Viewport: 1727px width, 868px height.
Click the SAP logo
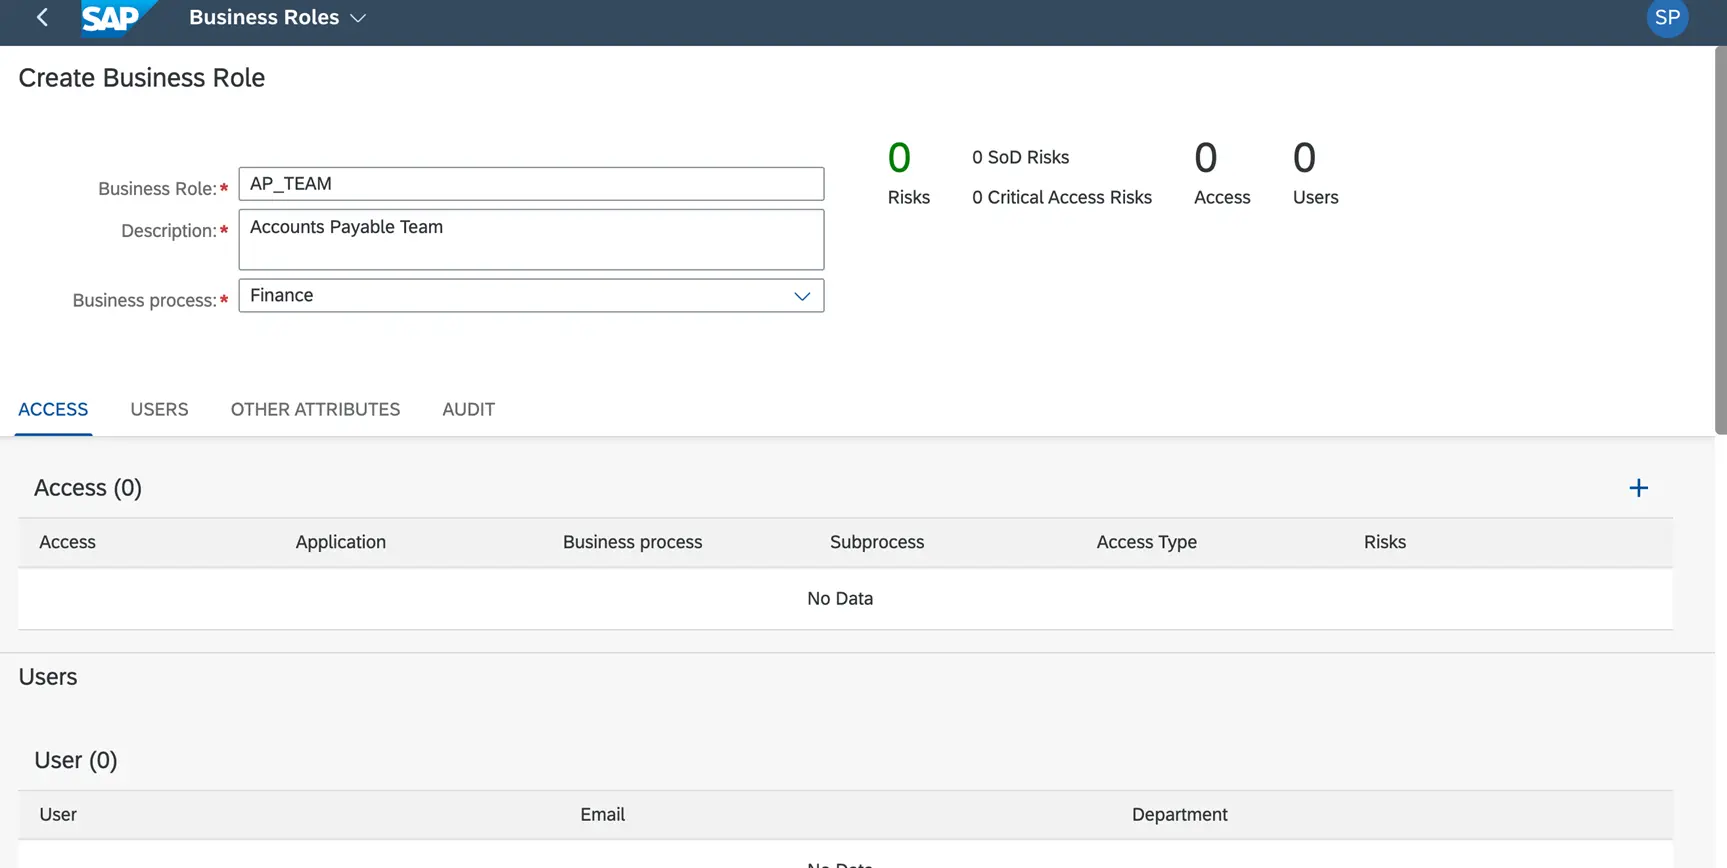(x=114, y=18)
